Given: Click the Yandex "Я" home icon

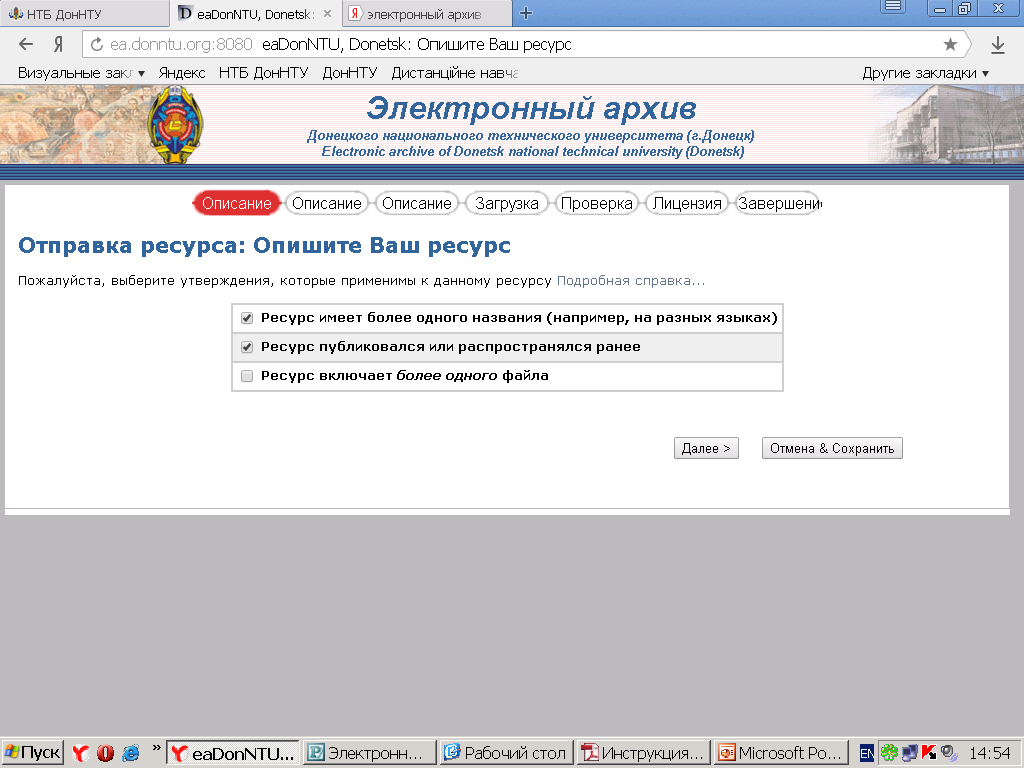Looking at the screenshot, I should pos(59,44).
